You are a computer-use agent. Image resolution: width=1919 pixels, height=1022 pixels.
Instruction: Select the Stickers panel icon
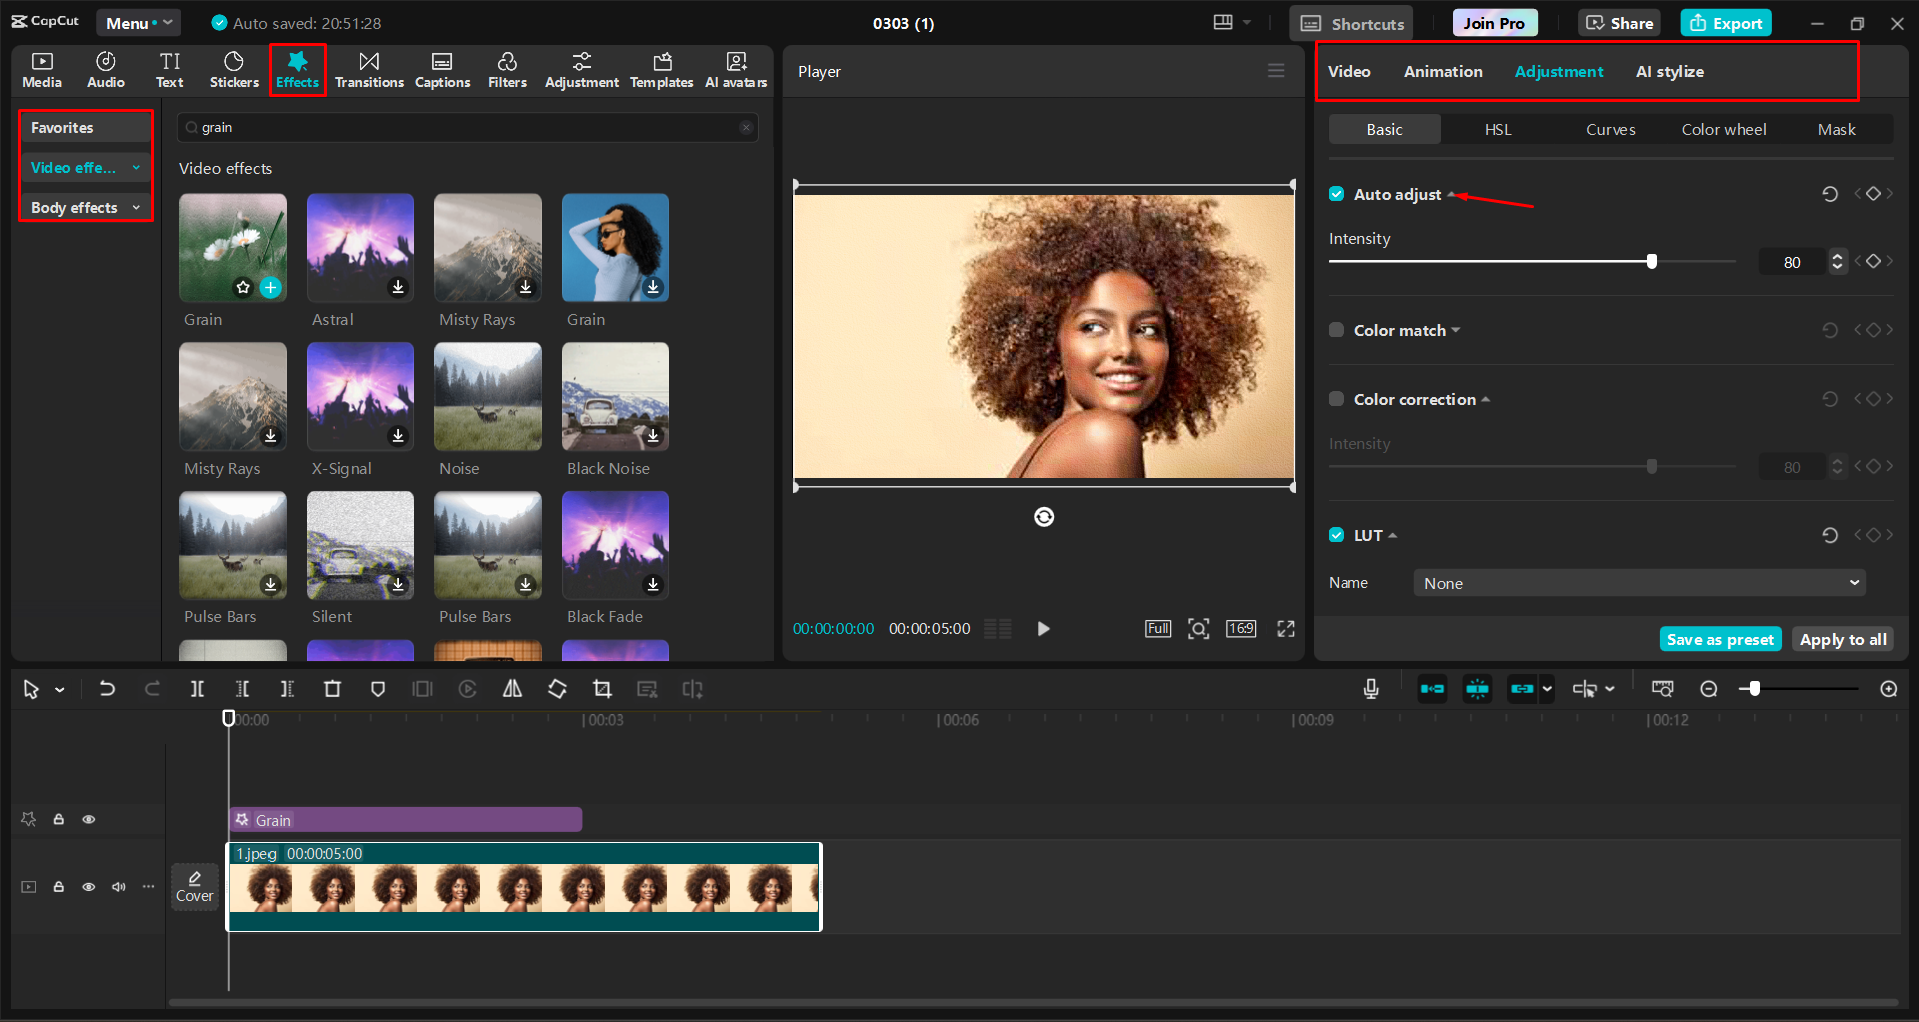pos(233,70)
